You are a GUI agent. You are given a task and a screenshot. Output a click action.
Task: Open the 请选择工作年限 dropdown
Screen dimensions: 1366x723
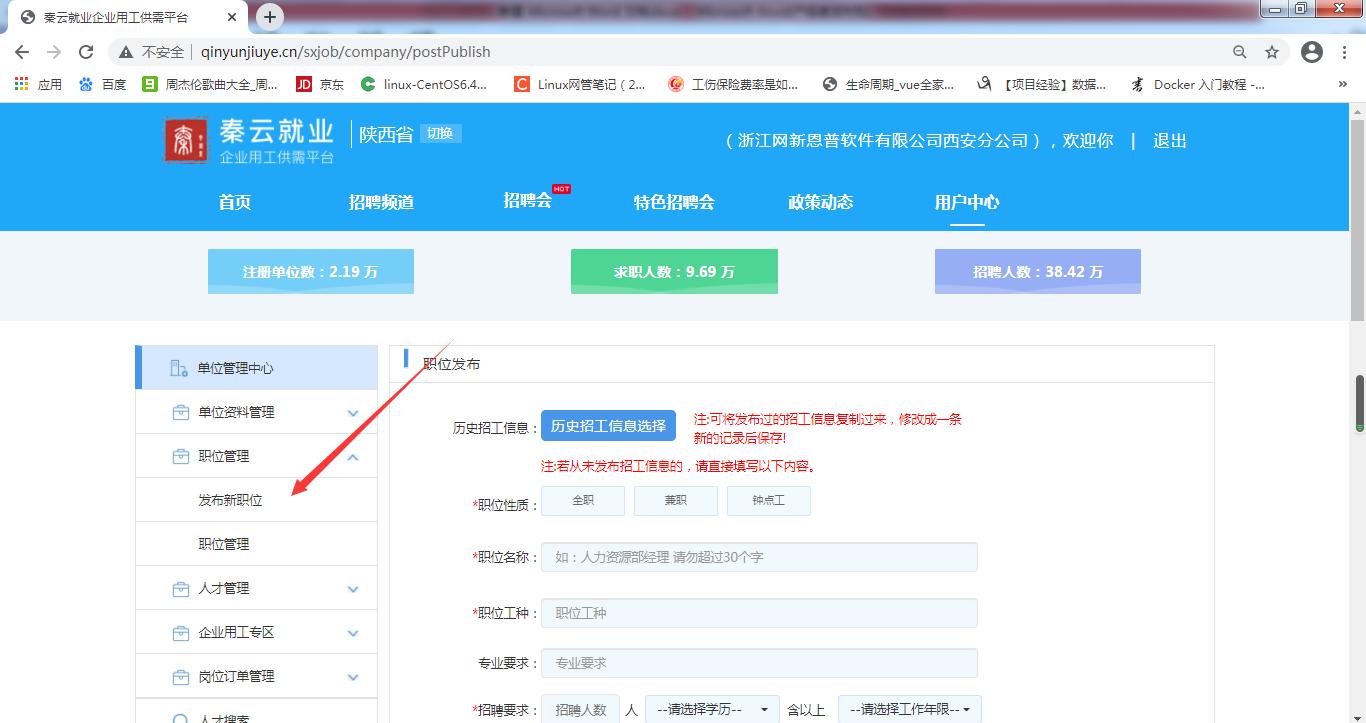[x=910, y=709]
